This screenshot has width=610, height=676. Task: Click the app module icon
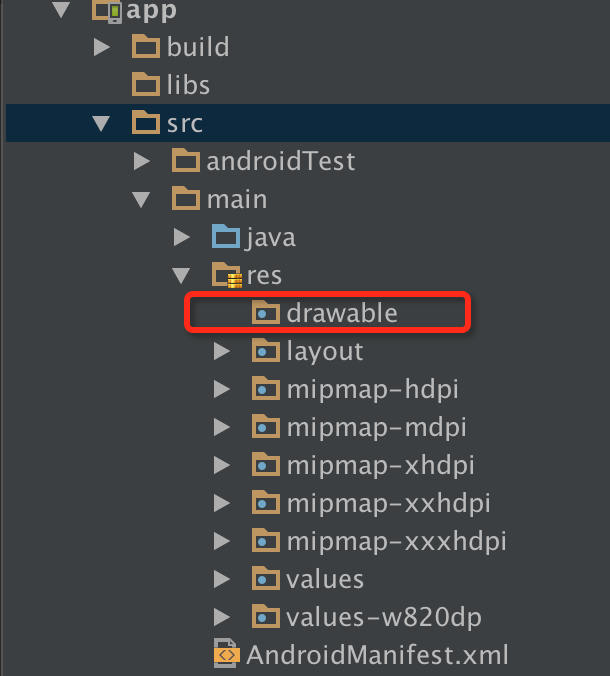pyautogui.click(x=107, y=11)
